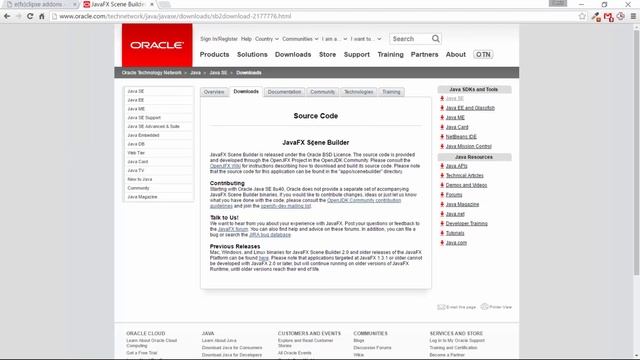The image size is (640, 360).
Task: Click the Oracle search field
Action: 411,39
